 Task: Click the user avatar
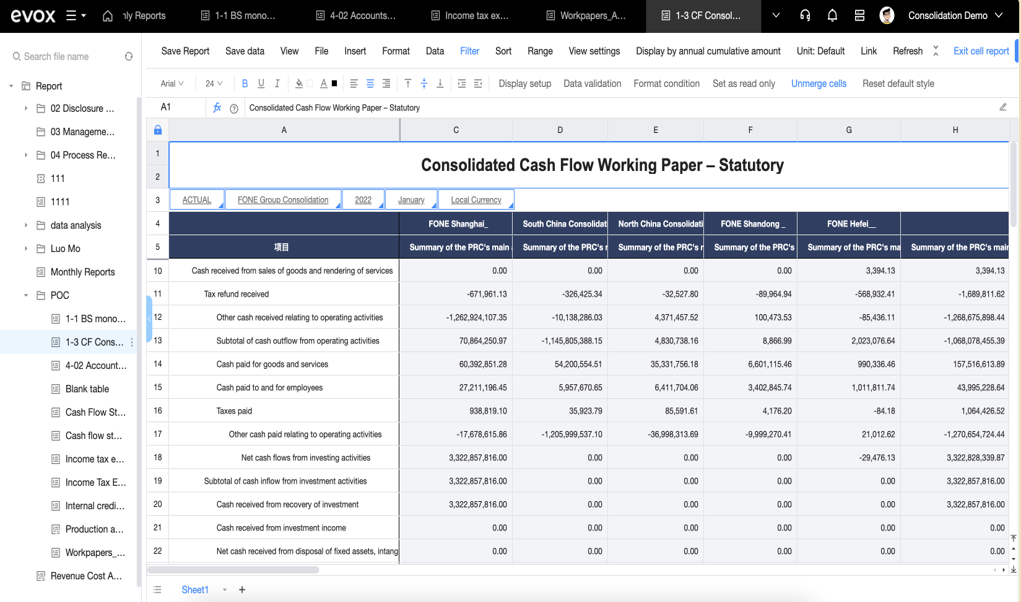(x=887, y=16)
